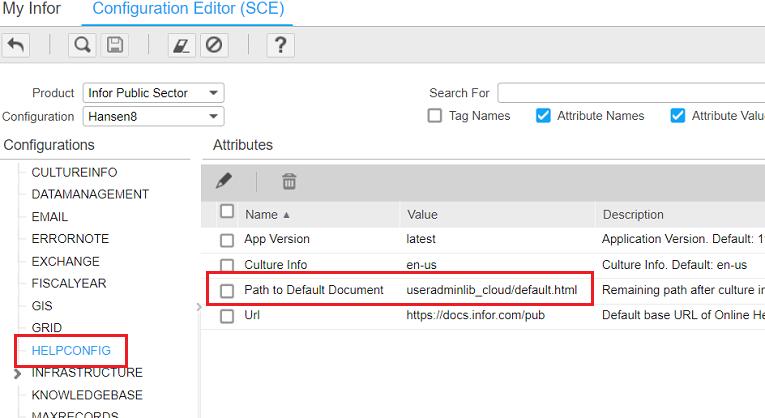765x418 pixels.
Task: Click the pencil edit attribute icon
Action: 225,181
